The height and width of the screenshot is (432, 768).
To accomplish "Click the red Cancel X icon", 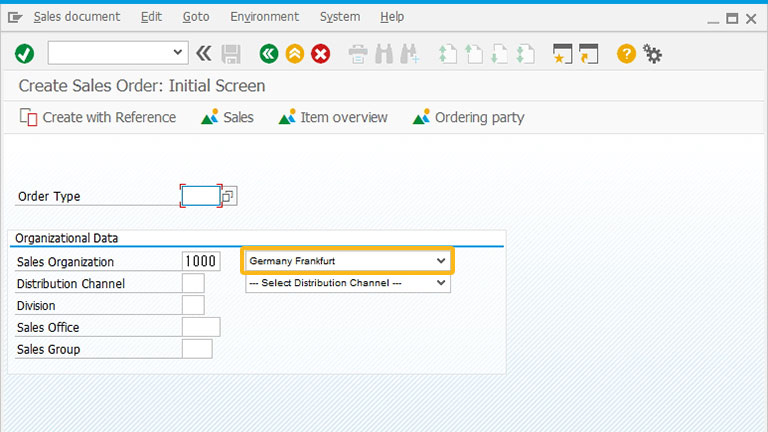I will 321,53.
